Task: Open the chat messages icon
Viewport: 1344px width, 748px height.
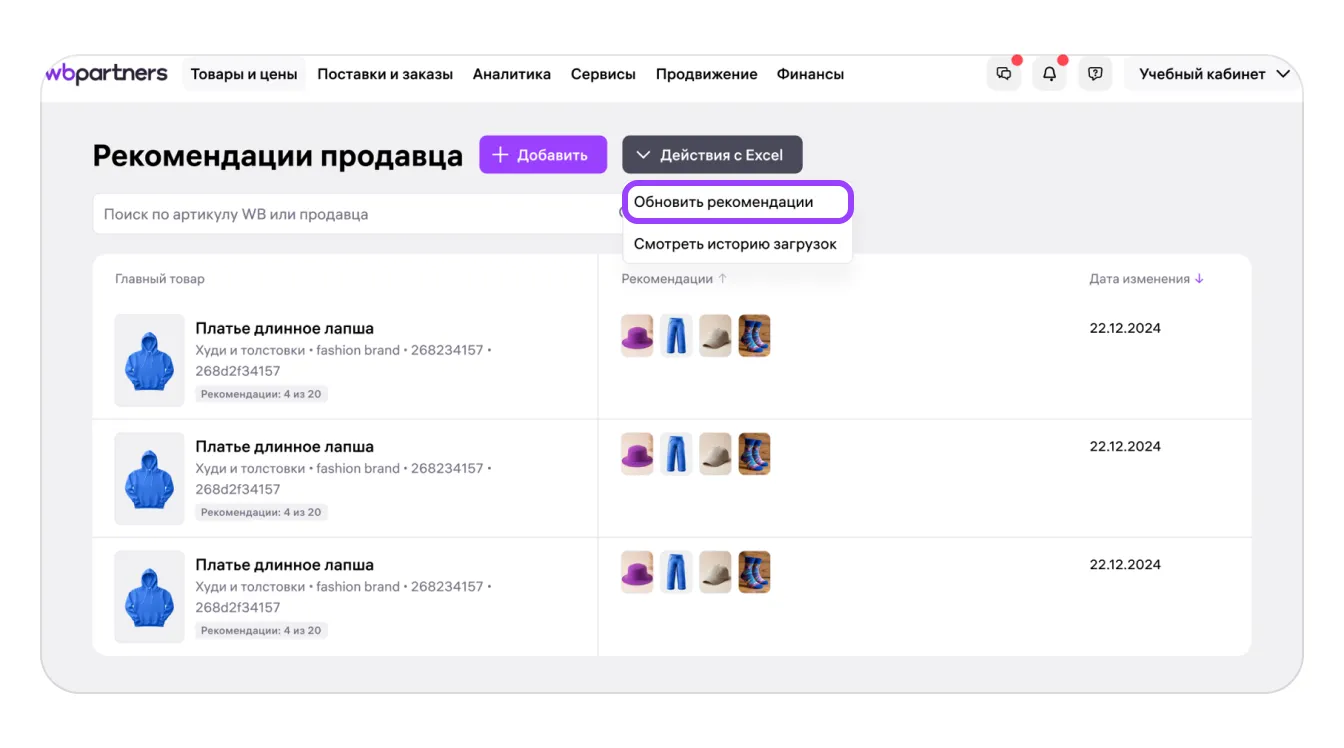Action: 1004,74
